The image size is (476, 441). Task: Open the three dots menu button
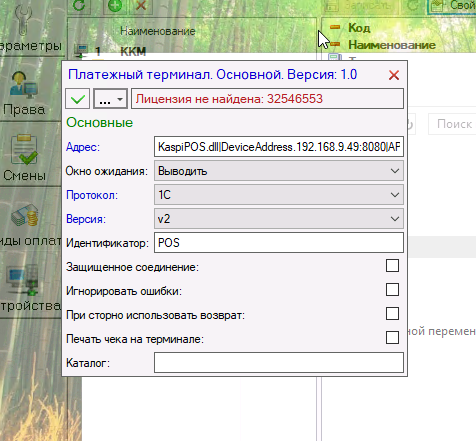coord(110,99)
